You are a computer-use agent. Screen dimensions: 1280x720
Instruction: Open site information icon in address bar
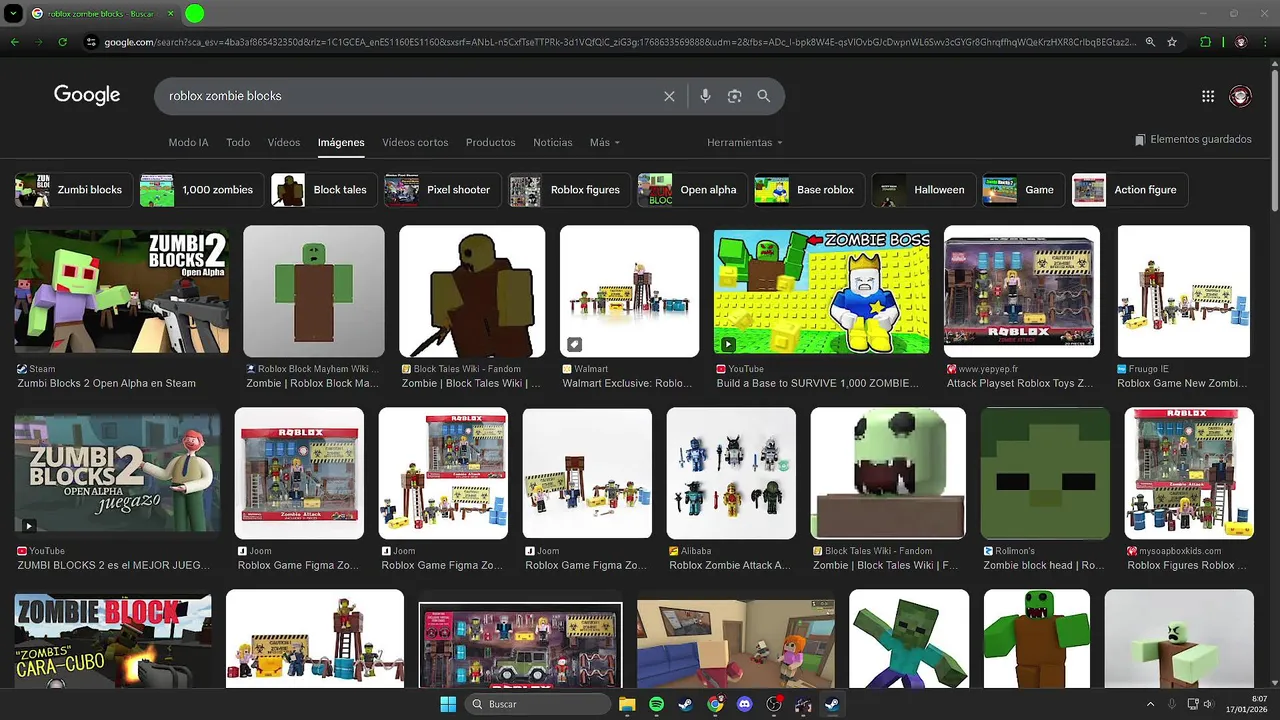91,42
